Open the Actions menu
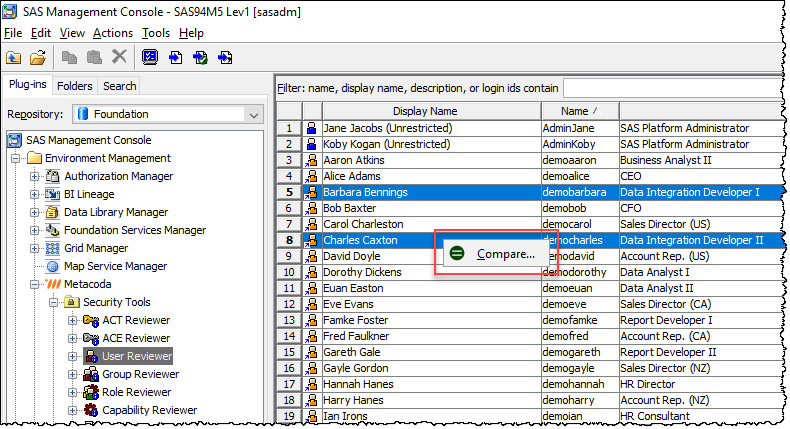This screenshot has height=429, width=790. coord(113,33)
